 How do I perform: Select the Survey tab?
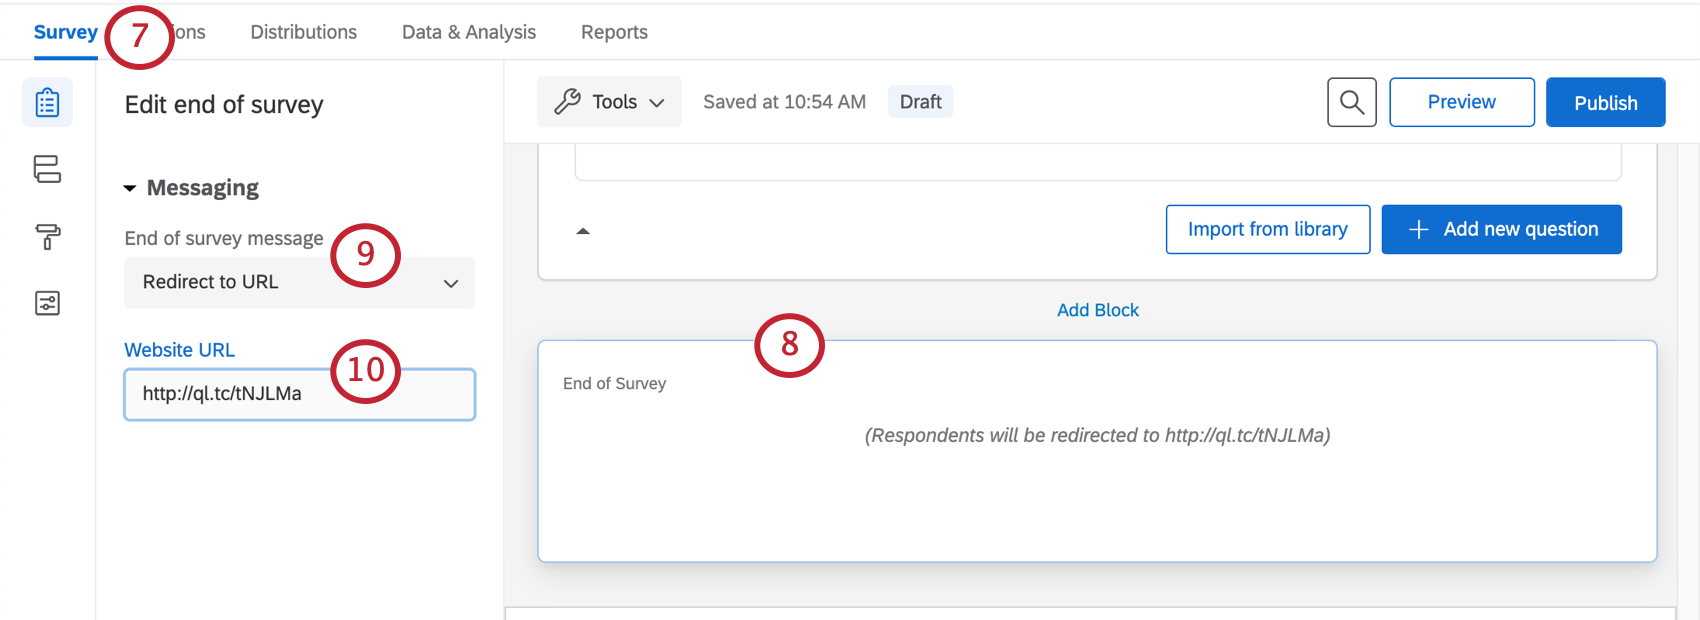pyautogui.click(x=65, y=32)
